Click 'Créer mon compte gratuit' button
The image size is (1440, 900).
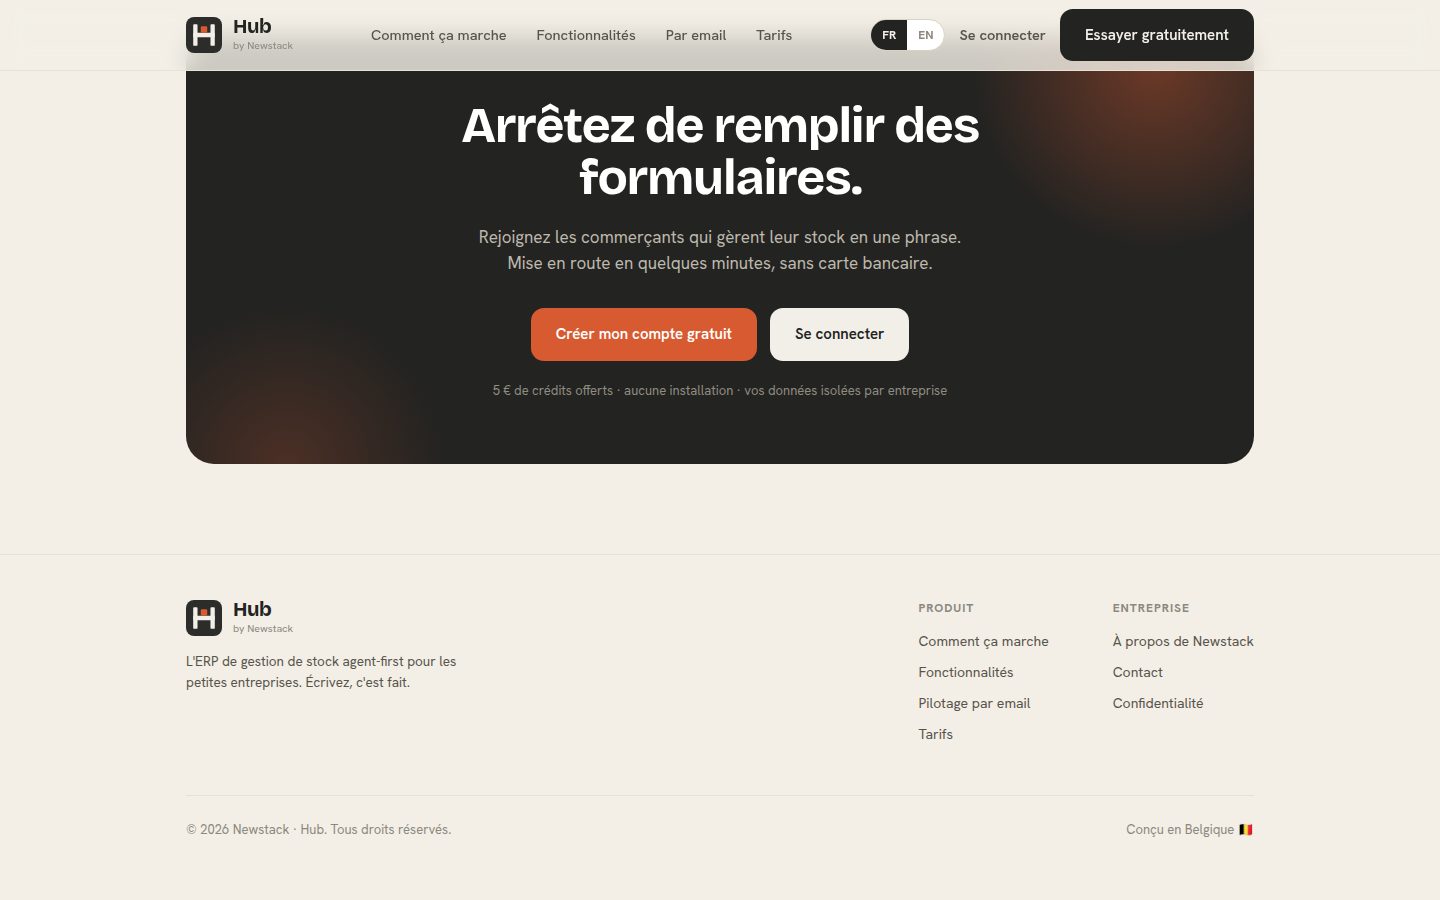(x=644, y=334)
